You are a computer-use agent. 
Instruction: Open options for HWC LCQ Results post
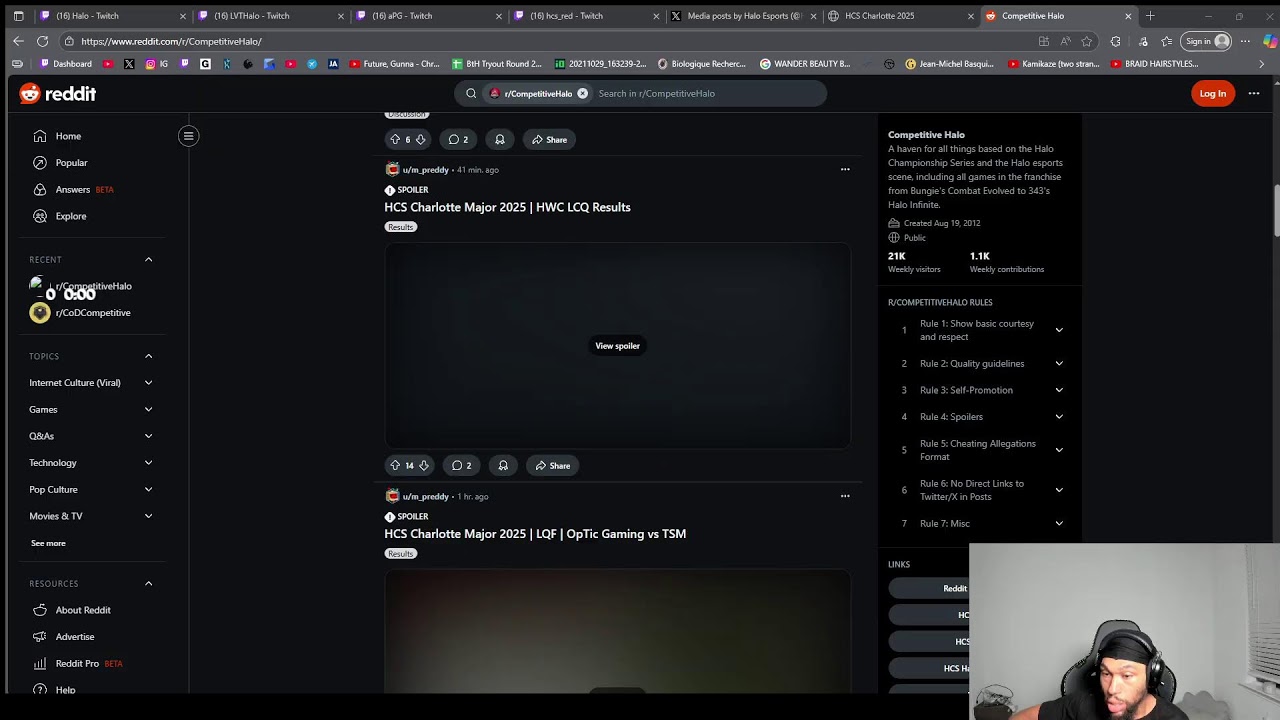[845, 170]
